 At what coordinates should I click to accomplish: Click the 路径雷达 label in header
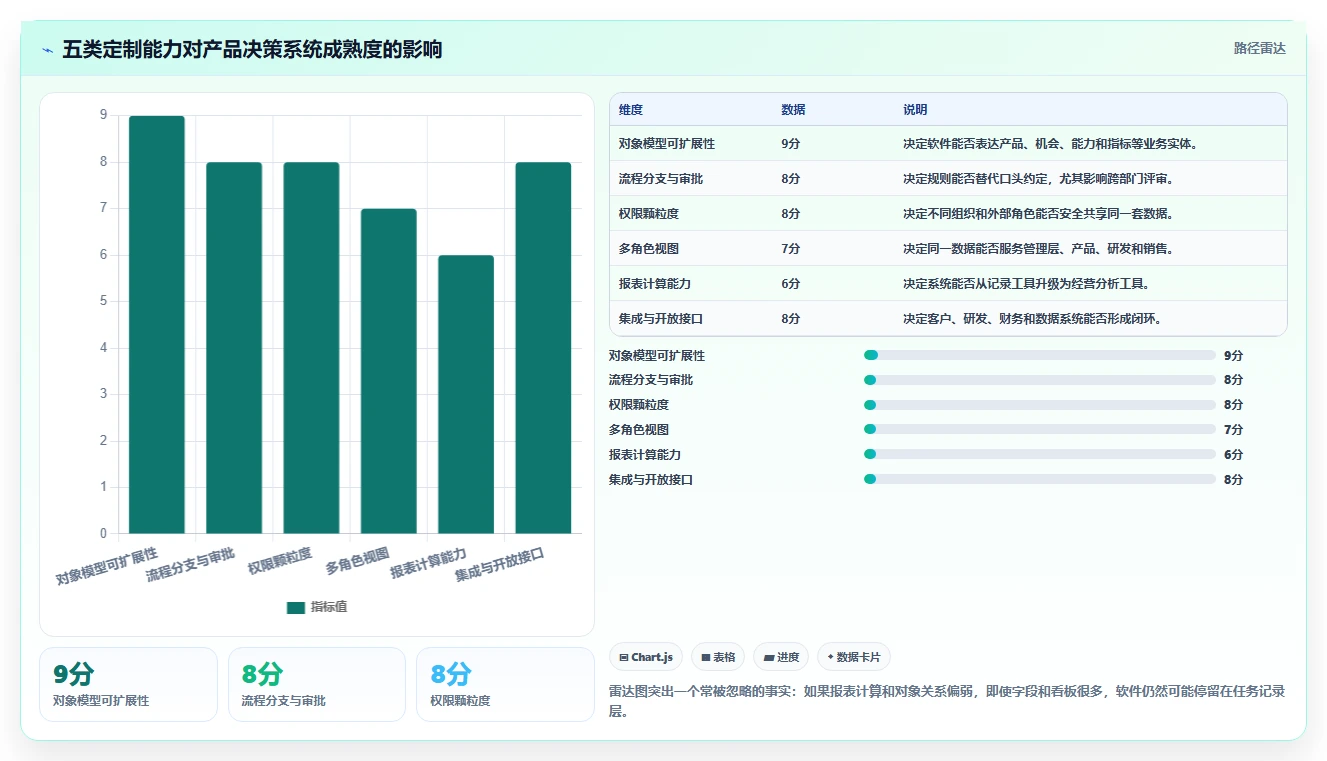[1259, 48]
